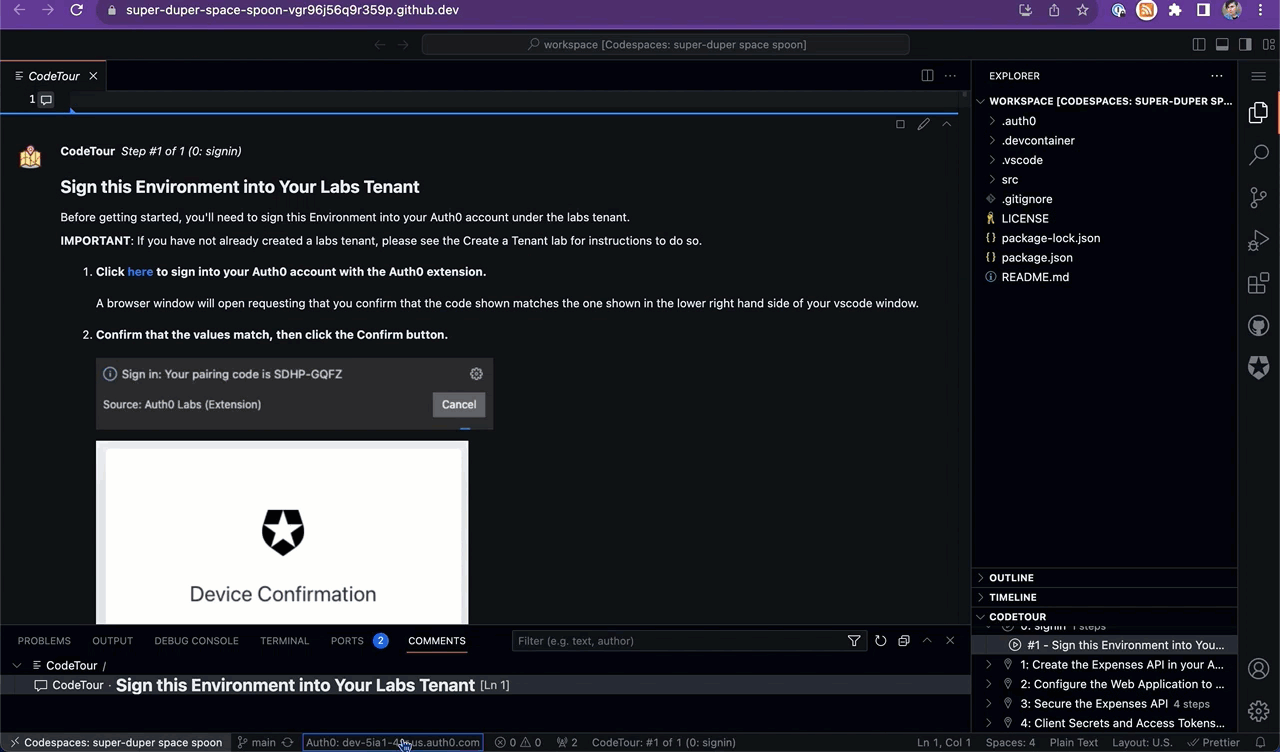This screenshot has width=1280, height=752.
Task: Expand the TIMELINE section
Action: pyautogui.click(x=1104, y=597)
